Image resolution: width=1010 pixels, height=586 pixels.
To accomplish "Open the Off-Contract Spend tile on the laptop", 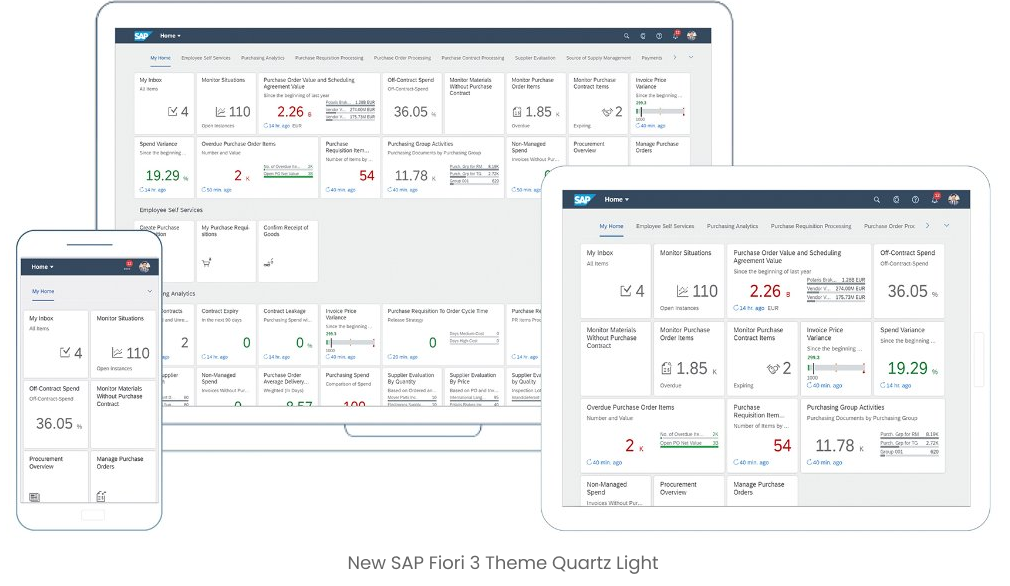I will (412, 102).
